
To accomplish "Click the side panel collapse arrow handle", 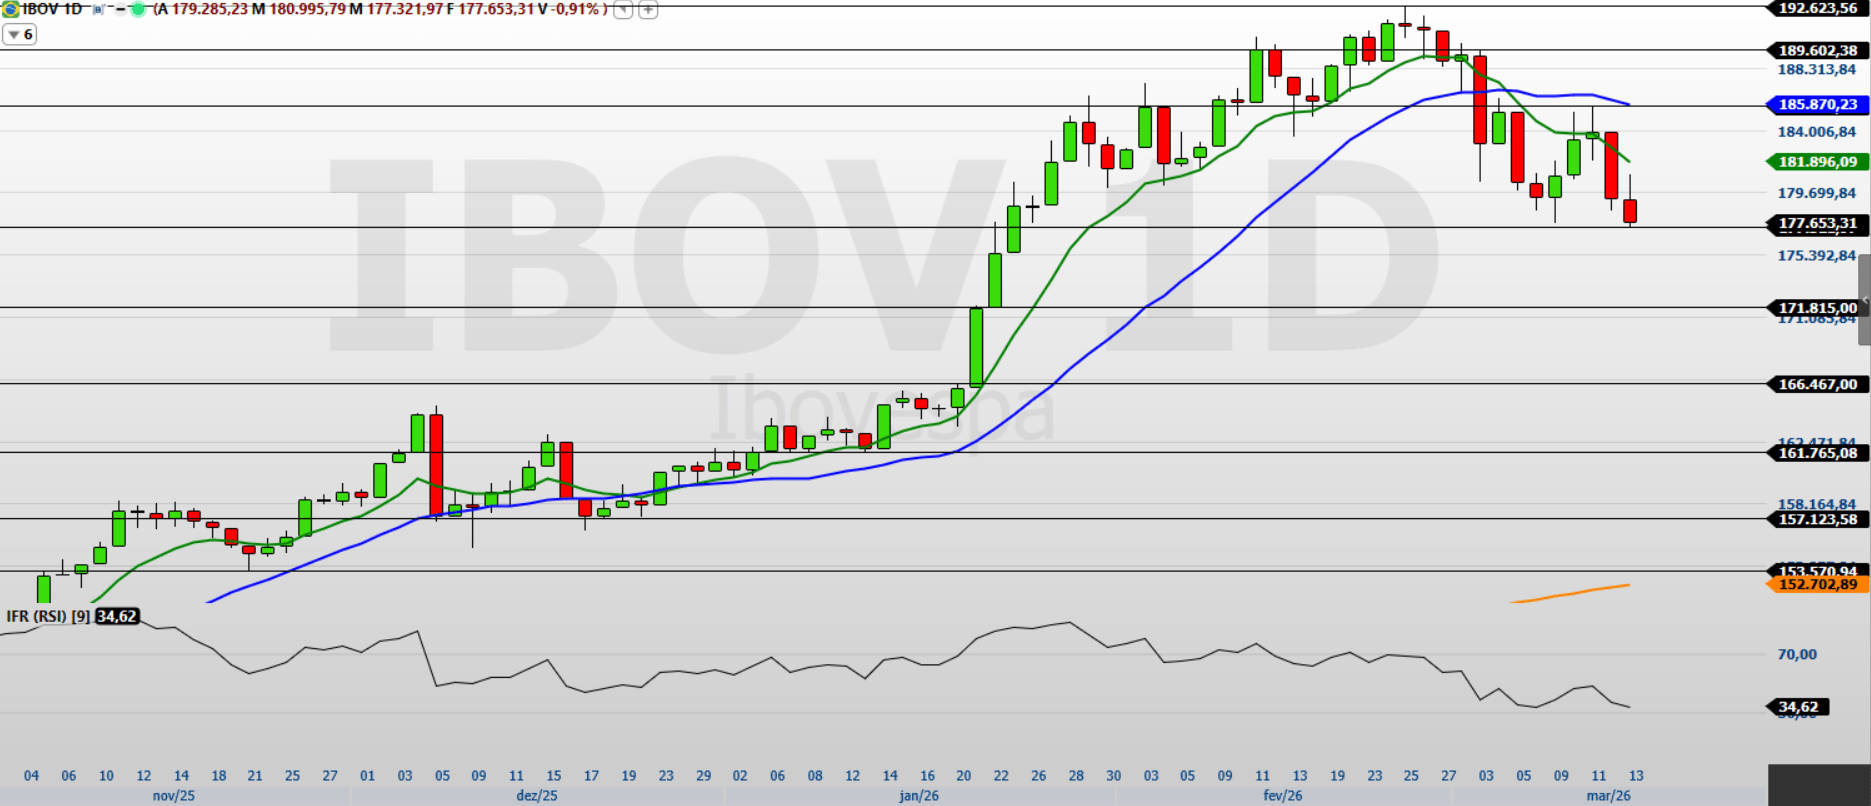I will click(1864, 300).
